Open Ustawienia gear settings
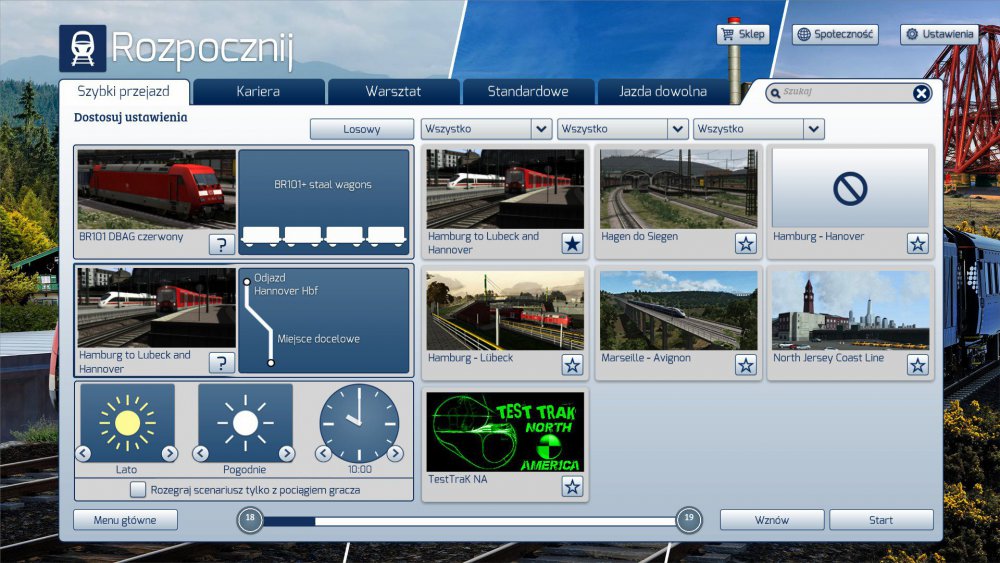Image resolution: width=1000 pixels, height=563 pixels. click(939, 34)
